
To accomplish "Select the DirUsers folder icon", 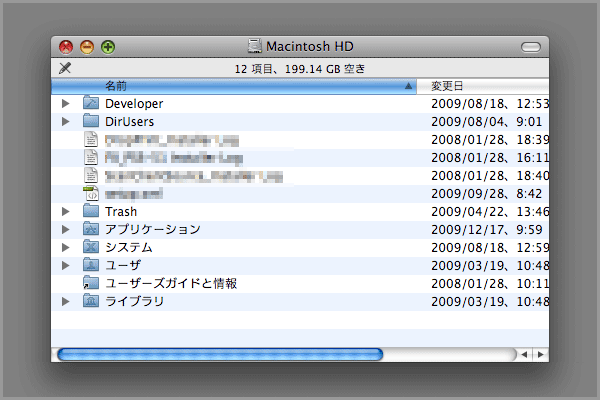I will (91, 121).
